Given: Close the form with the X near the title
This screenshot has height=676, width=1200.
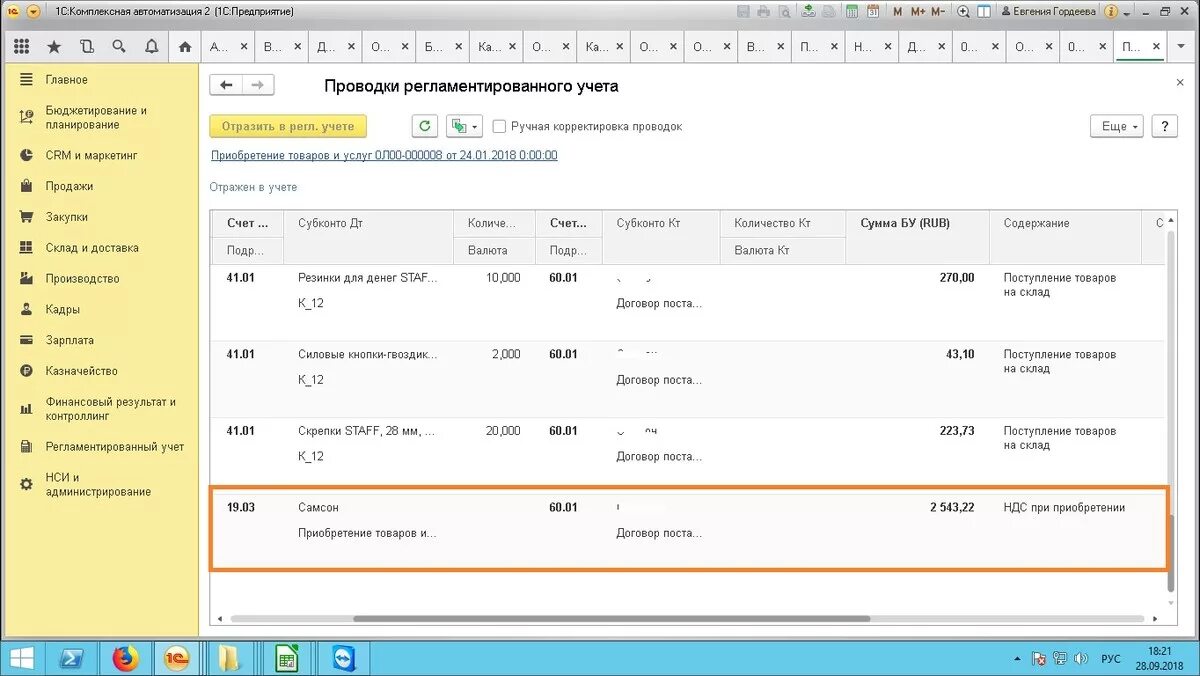Looking at the screenshot, I should [x=1180, y=83].
